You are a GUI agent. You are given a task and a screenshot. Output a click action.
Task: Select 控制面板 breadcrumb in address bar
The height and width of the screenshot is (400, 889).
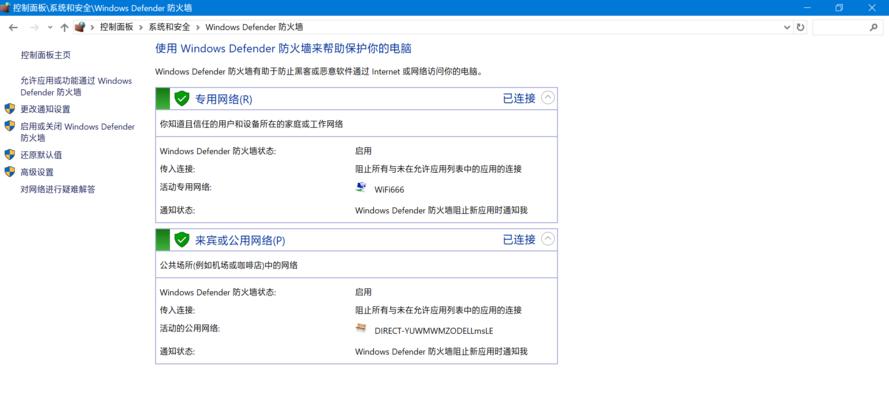(x=116, y=27)
